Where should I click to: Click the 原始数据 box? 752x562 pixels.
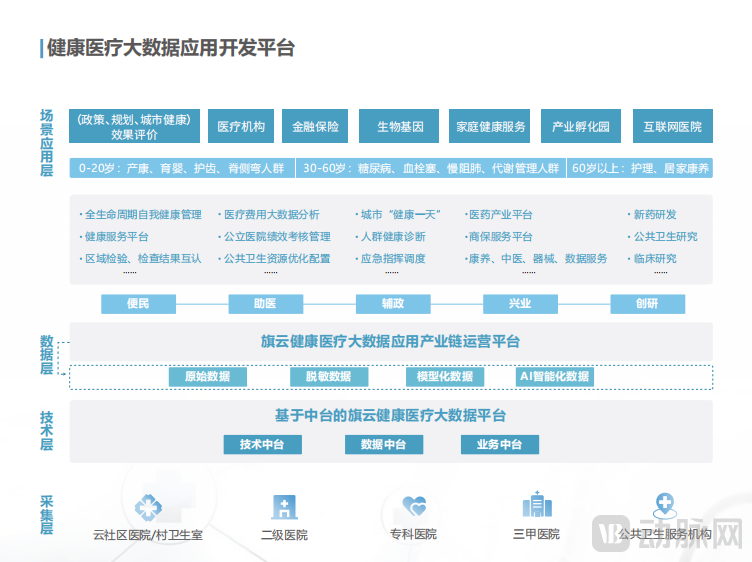208,376
